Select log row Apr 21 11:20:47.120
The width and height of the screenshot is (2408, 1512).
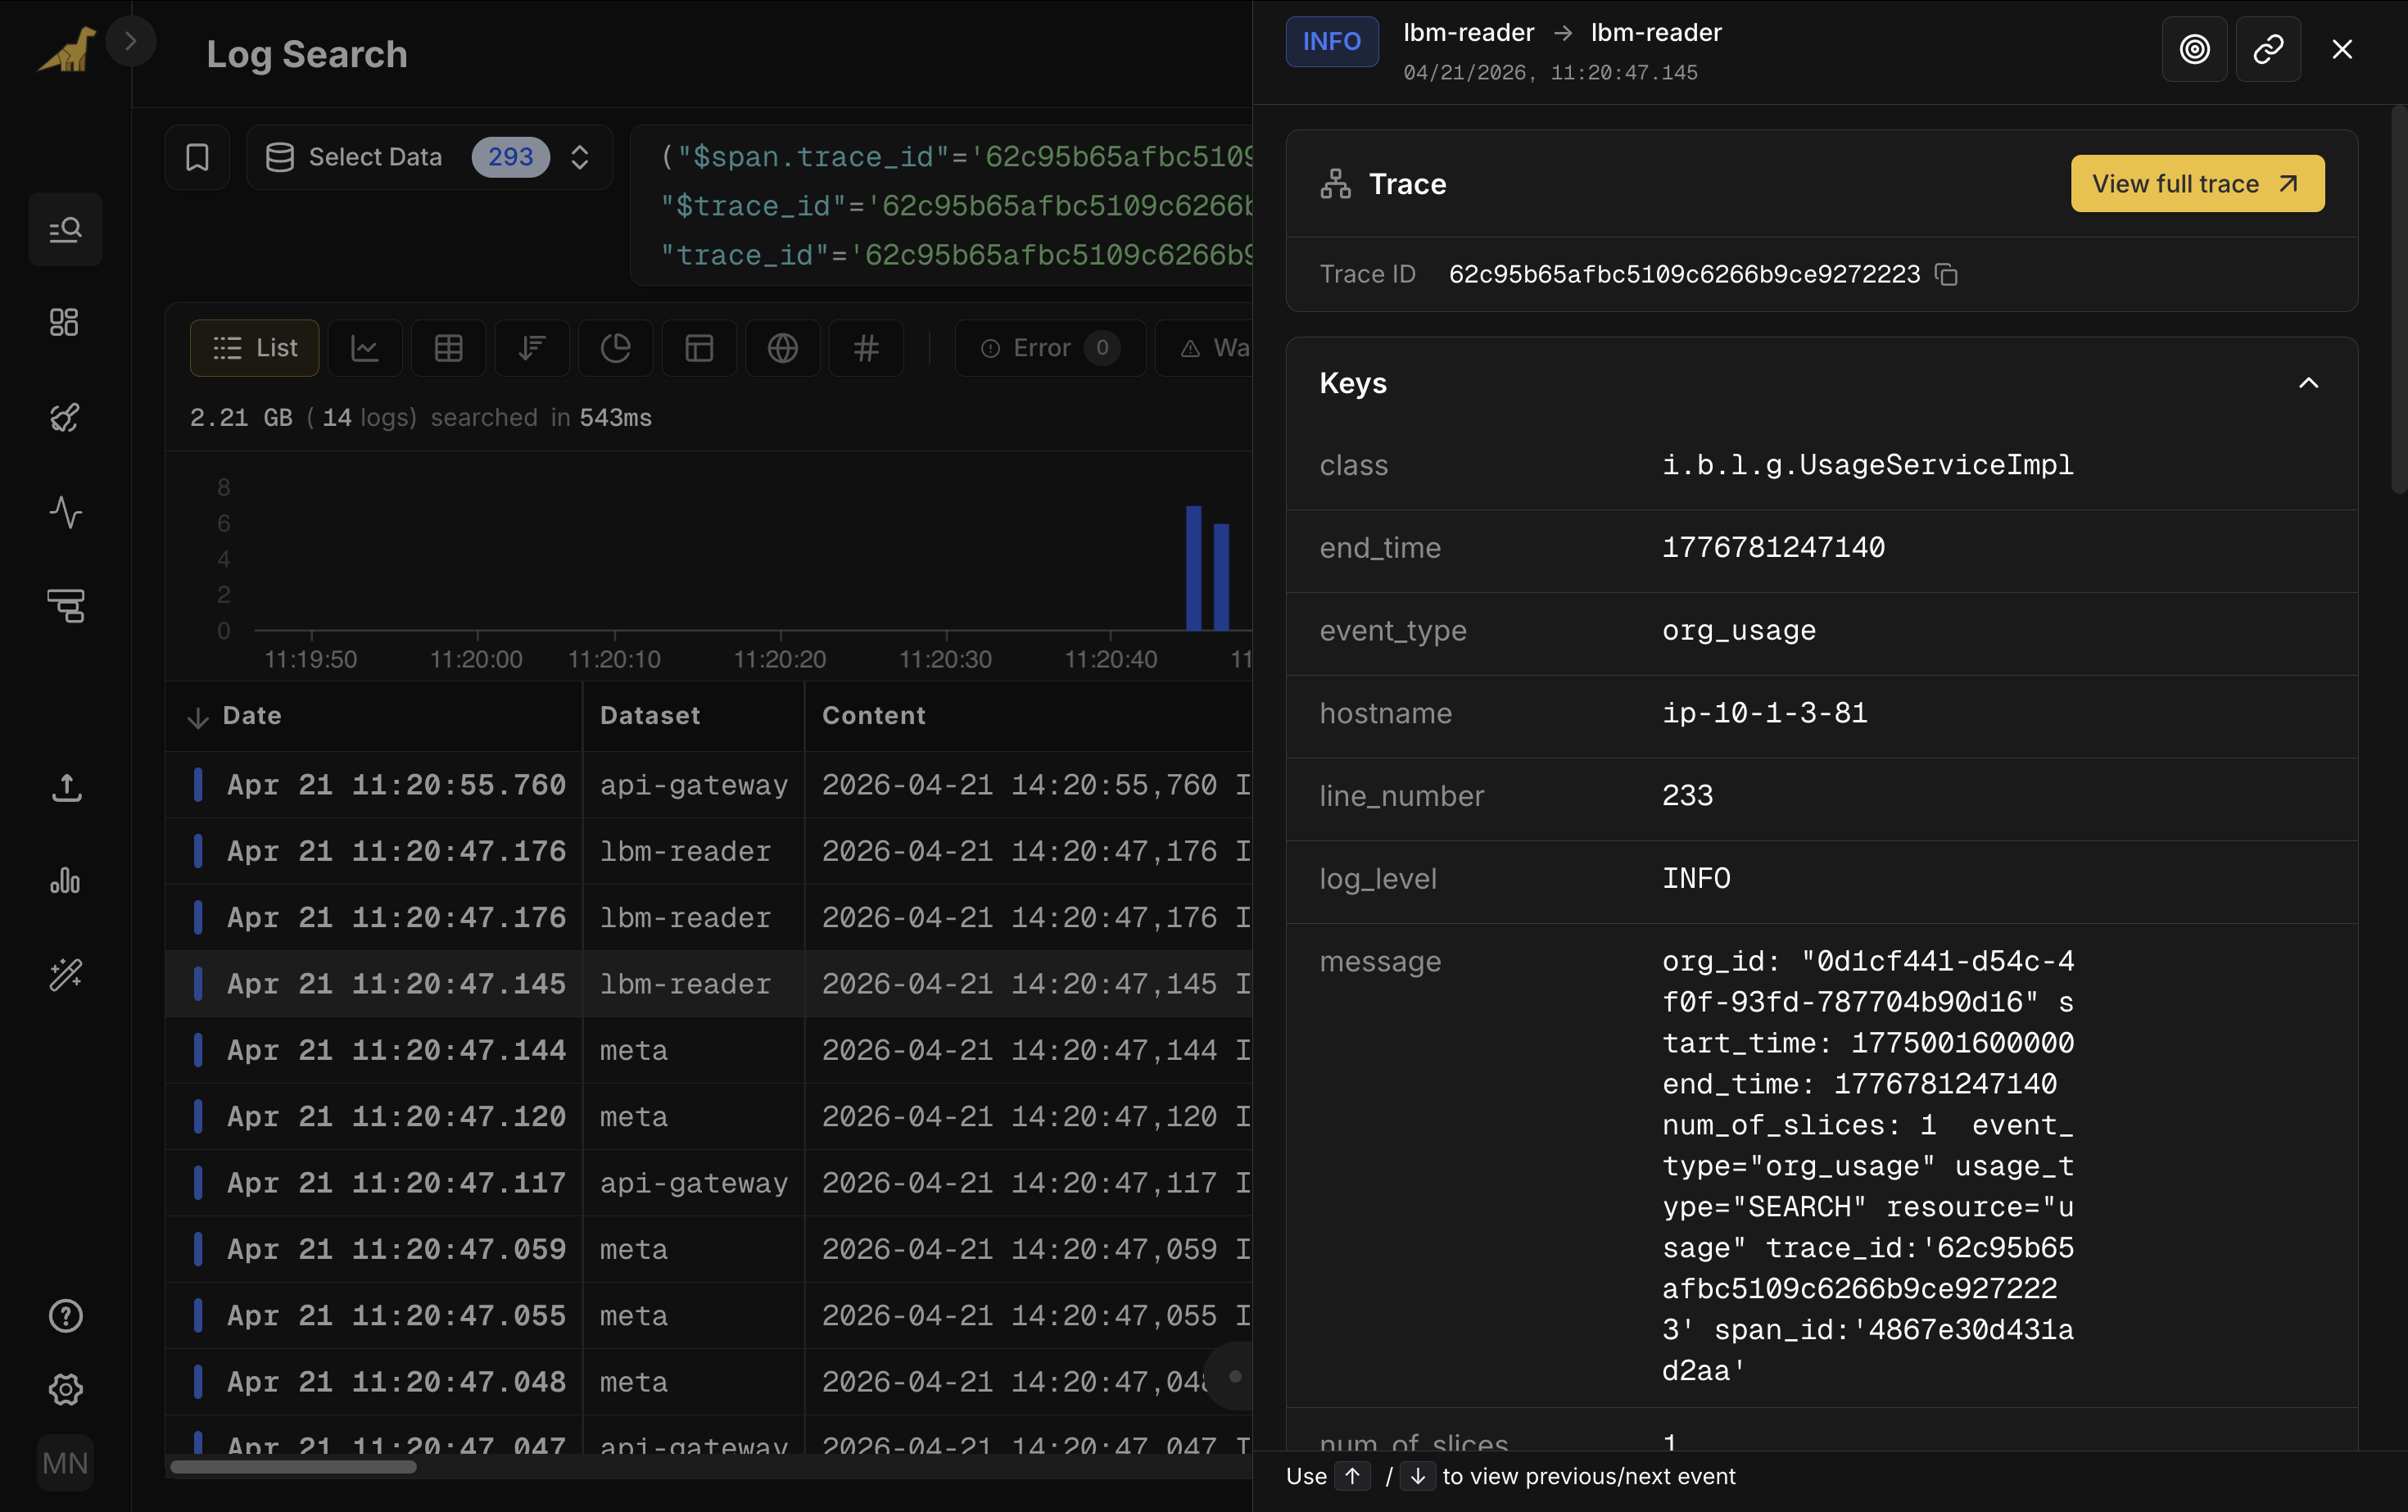pyautogui.click(x=709, y=1116)
